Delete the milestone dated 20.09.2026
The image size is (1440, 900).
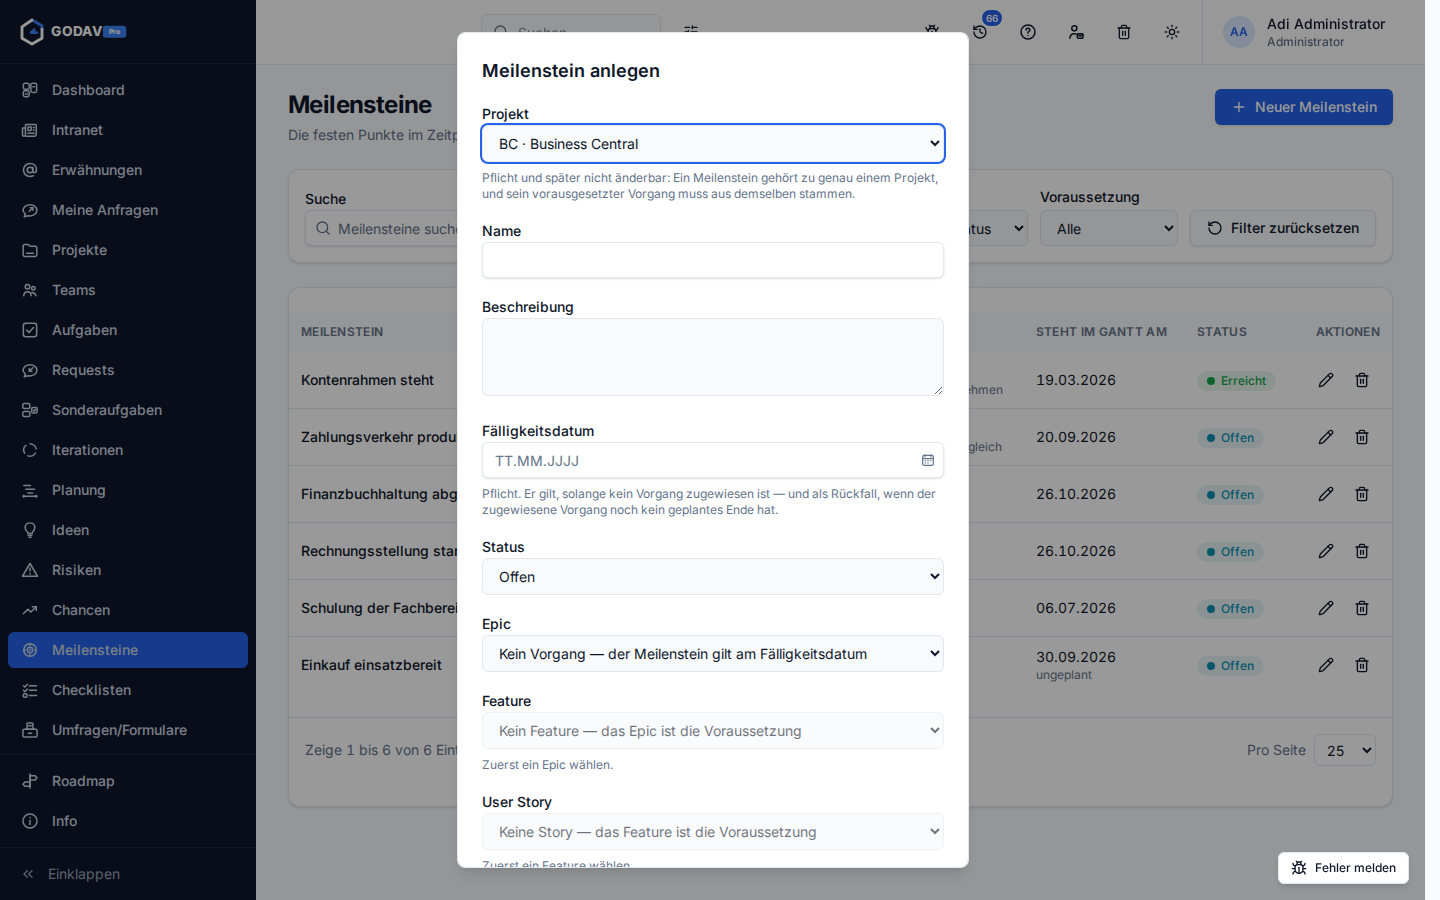(x=1362, y=437)
